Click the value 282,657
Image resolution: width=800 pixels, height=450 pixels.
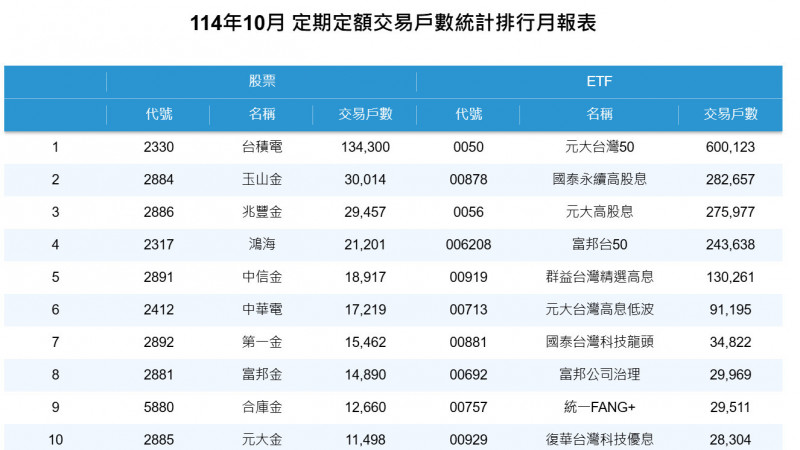(730, 180)
